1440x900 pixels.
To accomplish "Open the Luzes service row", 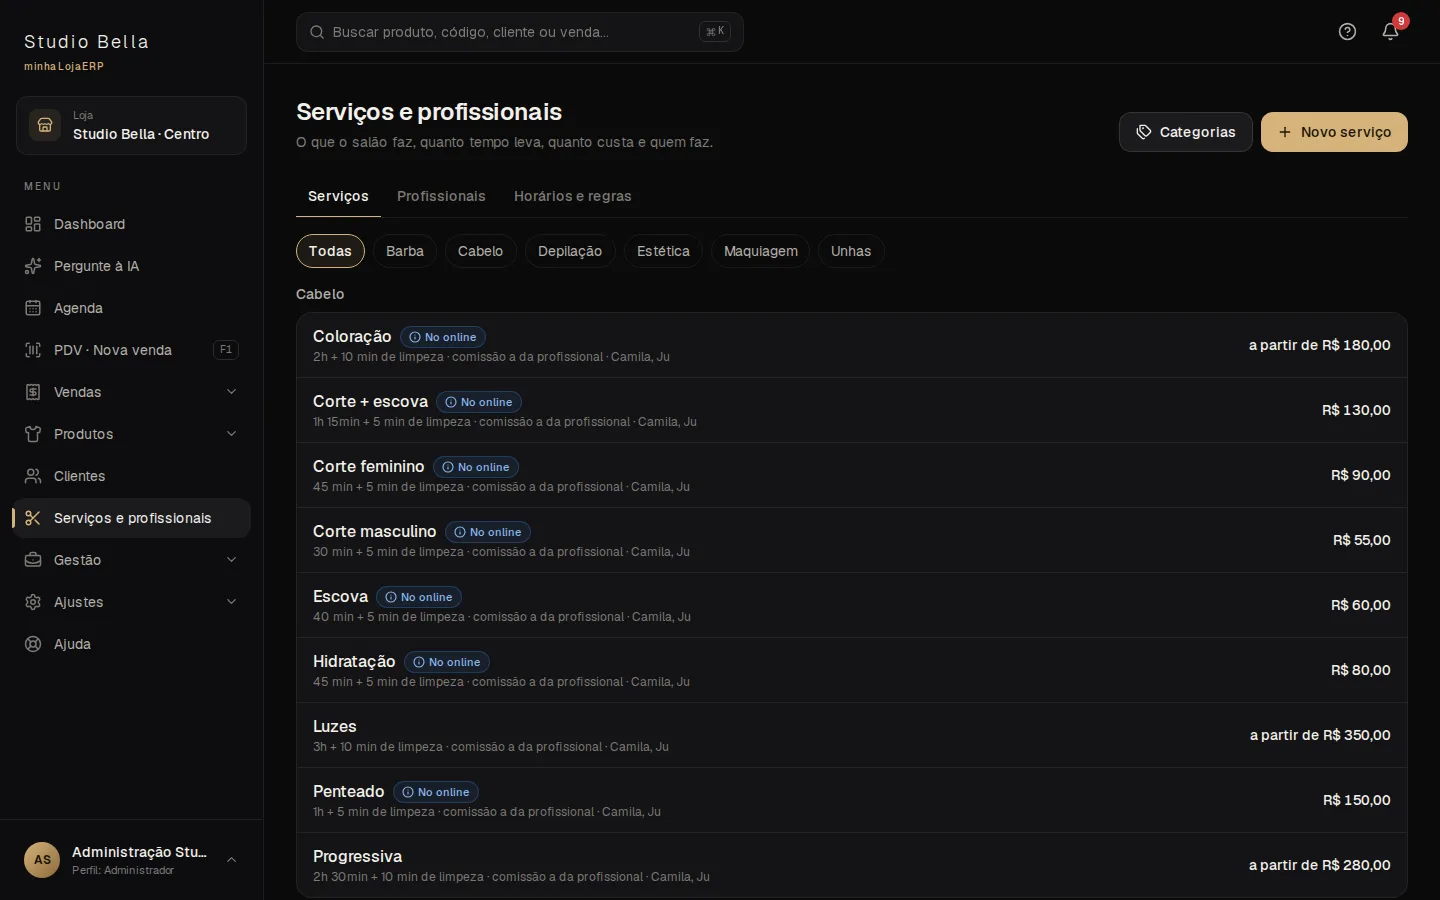I will (x=852, y=735).
